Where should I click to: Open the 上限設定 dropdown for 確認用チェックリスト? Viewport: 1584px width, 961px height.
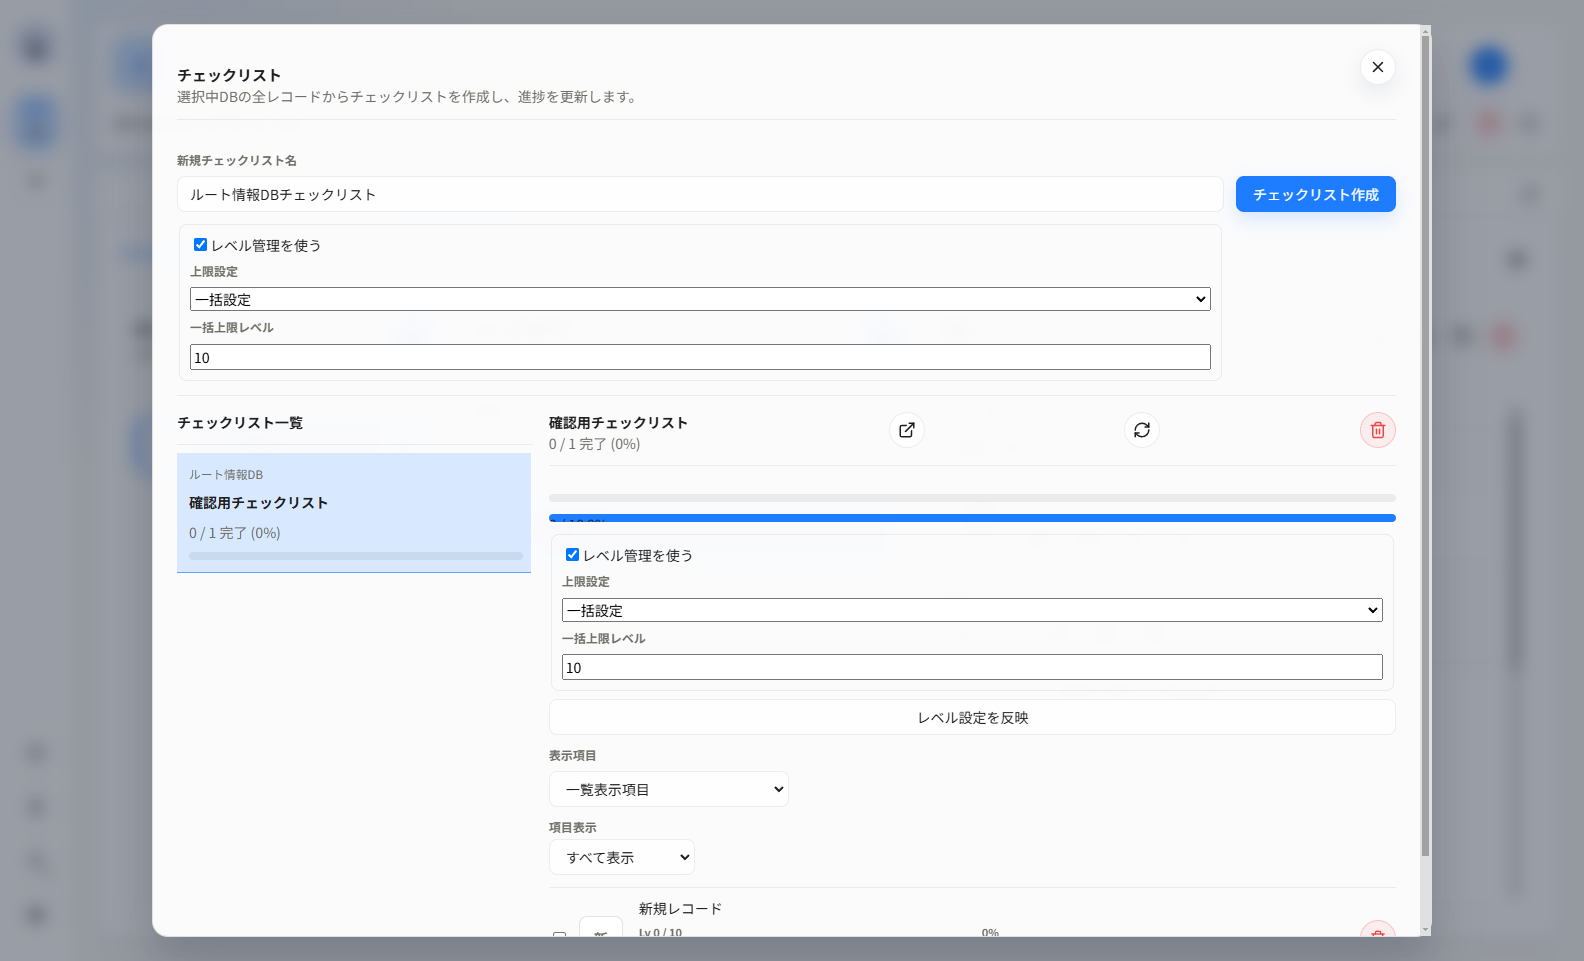(972, 610)
